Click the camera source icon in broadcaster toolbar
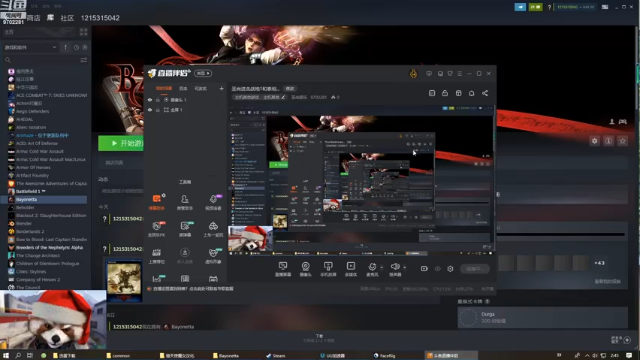Screen dimensions: 640x360 pos(305,267)
